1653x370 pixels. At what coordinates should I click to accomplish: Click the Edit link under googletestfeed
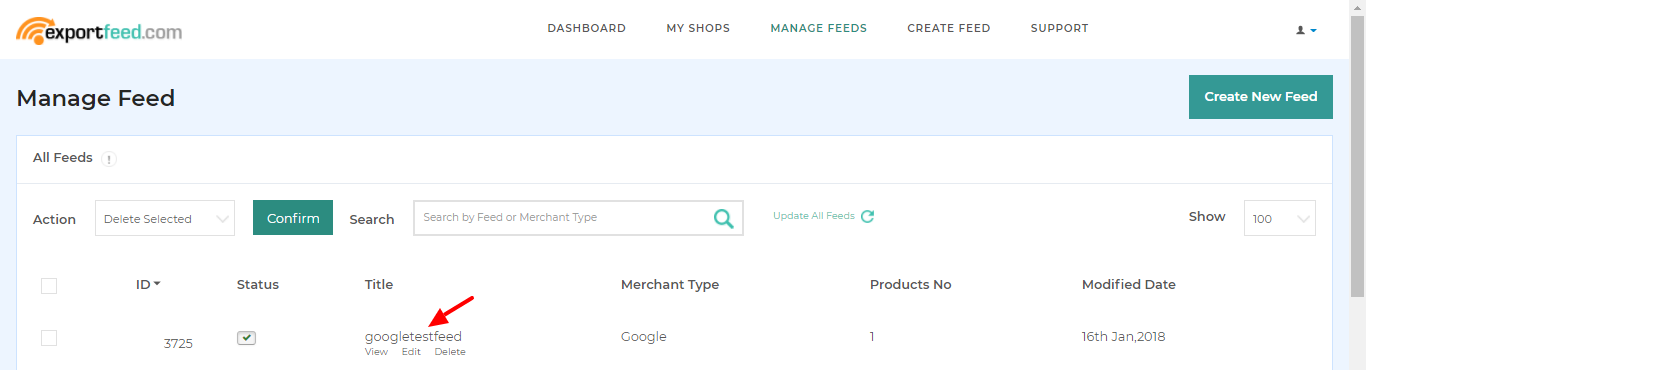click(411, 352)
